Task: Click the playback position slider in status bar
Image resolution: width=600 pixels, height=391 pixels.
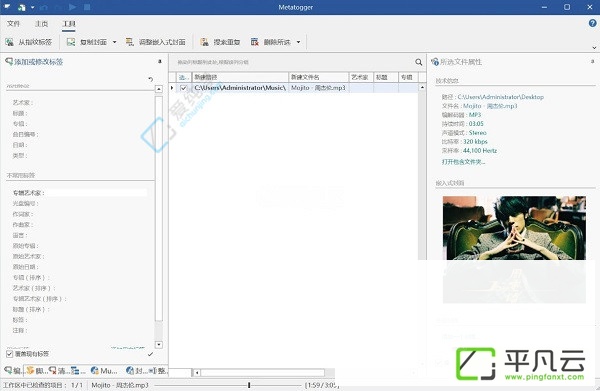Action: 227,385
